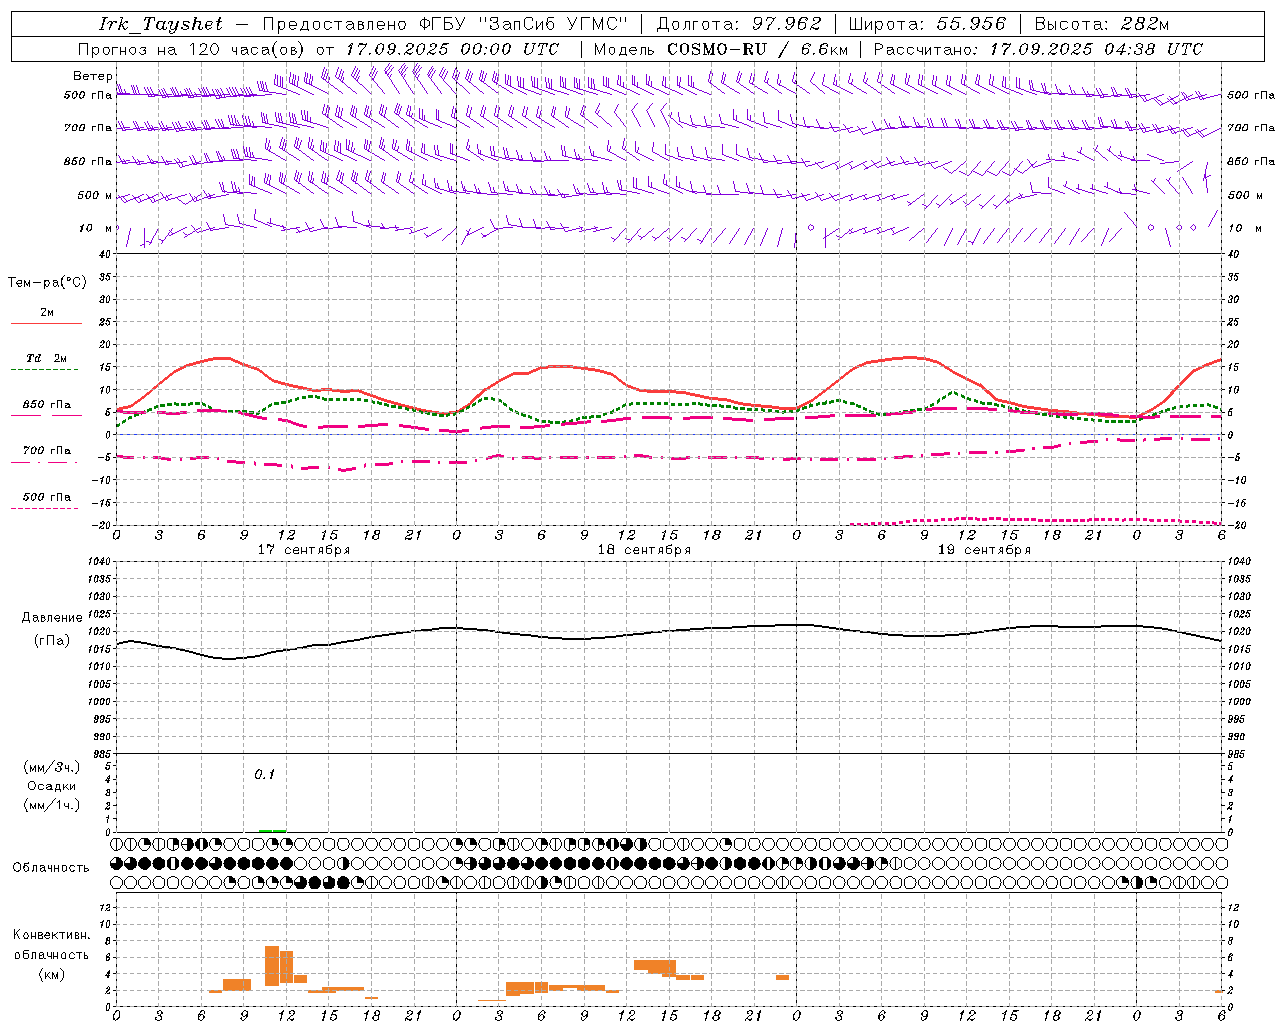
Task: Click the '(мм/3ч.)' precipitation unit label
Action: click(x=52, y=767)
